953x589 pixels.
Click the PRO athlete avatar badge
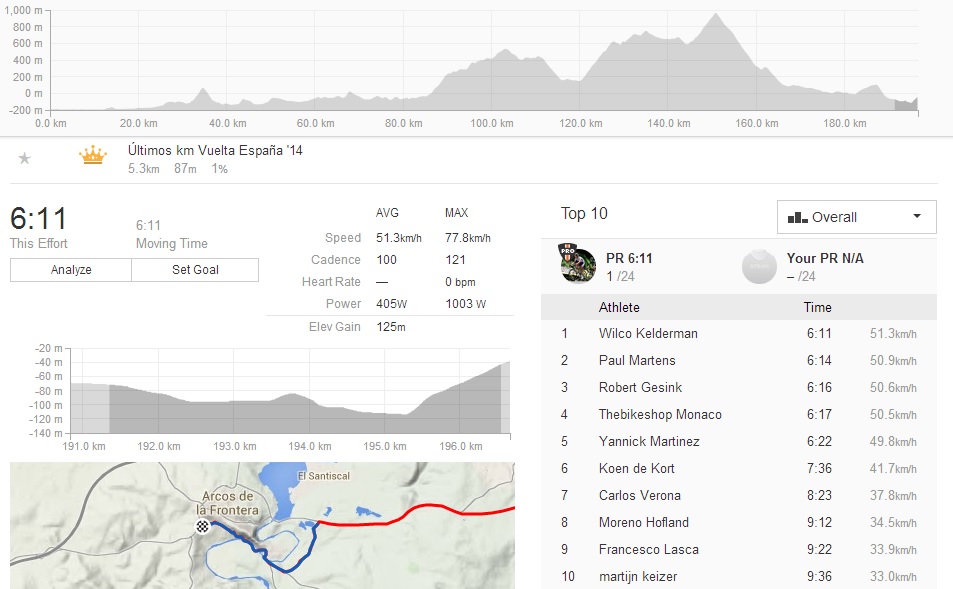point(576,265)
